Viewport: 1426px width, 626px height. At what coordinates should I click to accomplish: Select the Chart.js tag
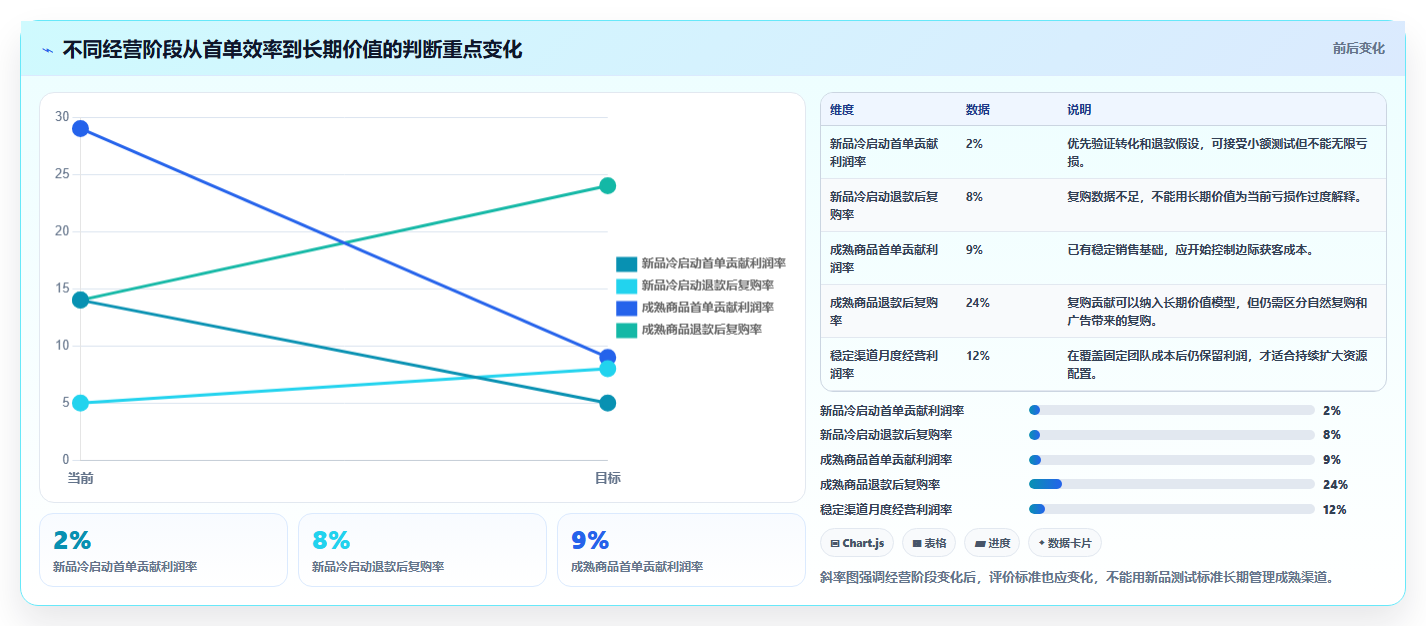pos(856,543)
